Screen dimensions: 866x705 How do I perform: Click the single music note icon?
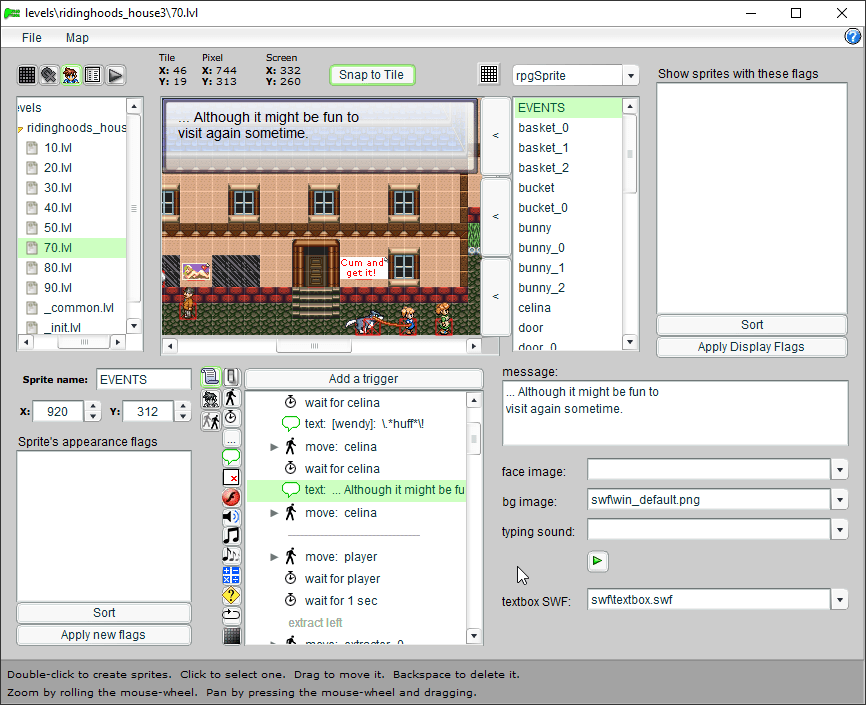point(231,536)
